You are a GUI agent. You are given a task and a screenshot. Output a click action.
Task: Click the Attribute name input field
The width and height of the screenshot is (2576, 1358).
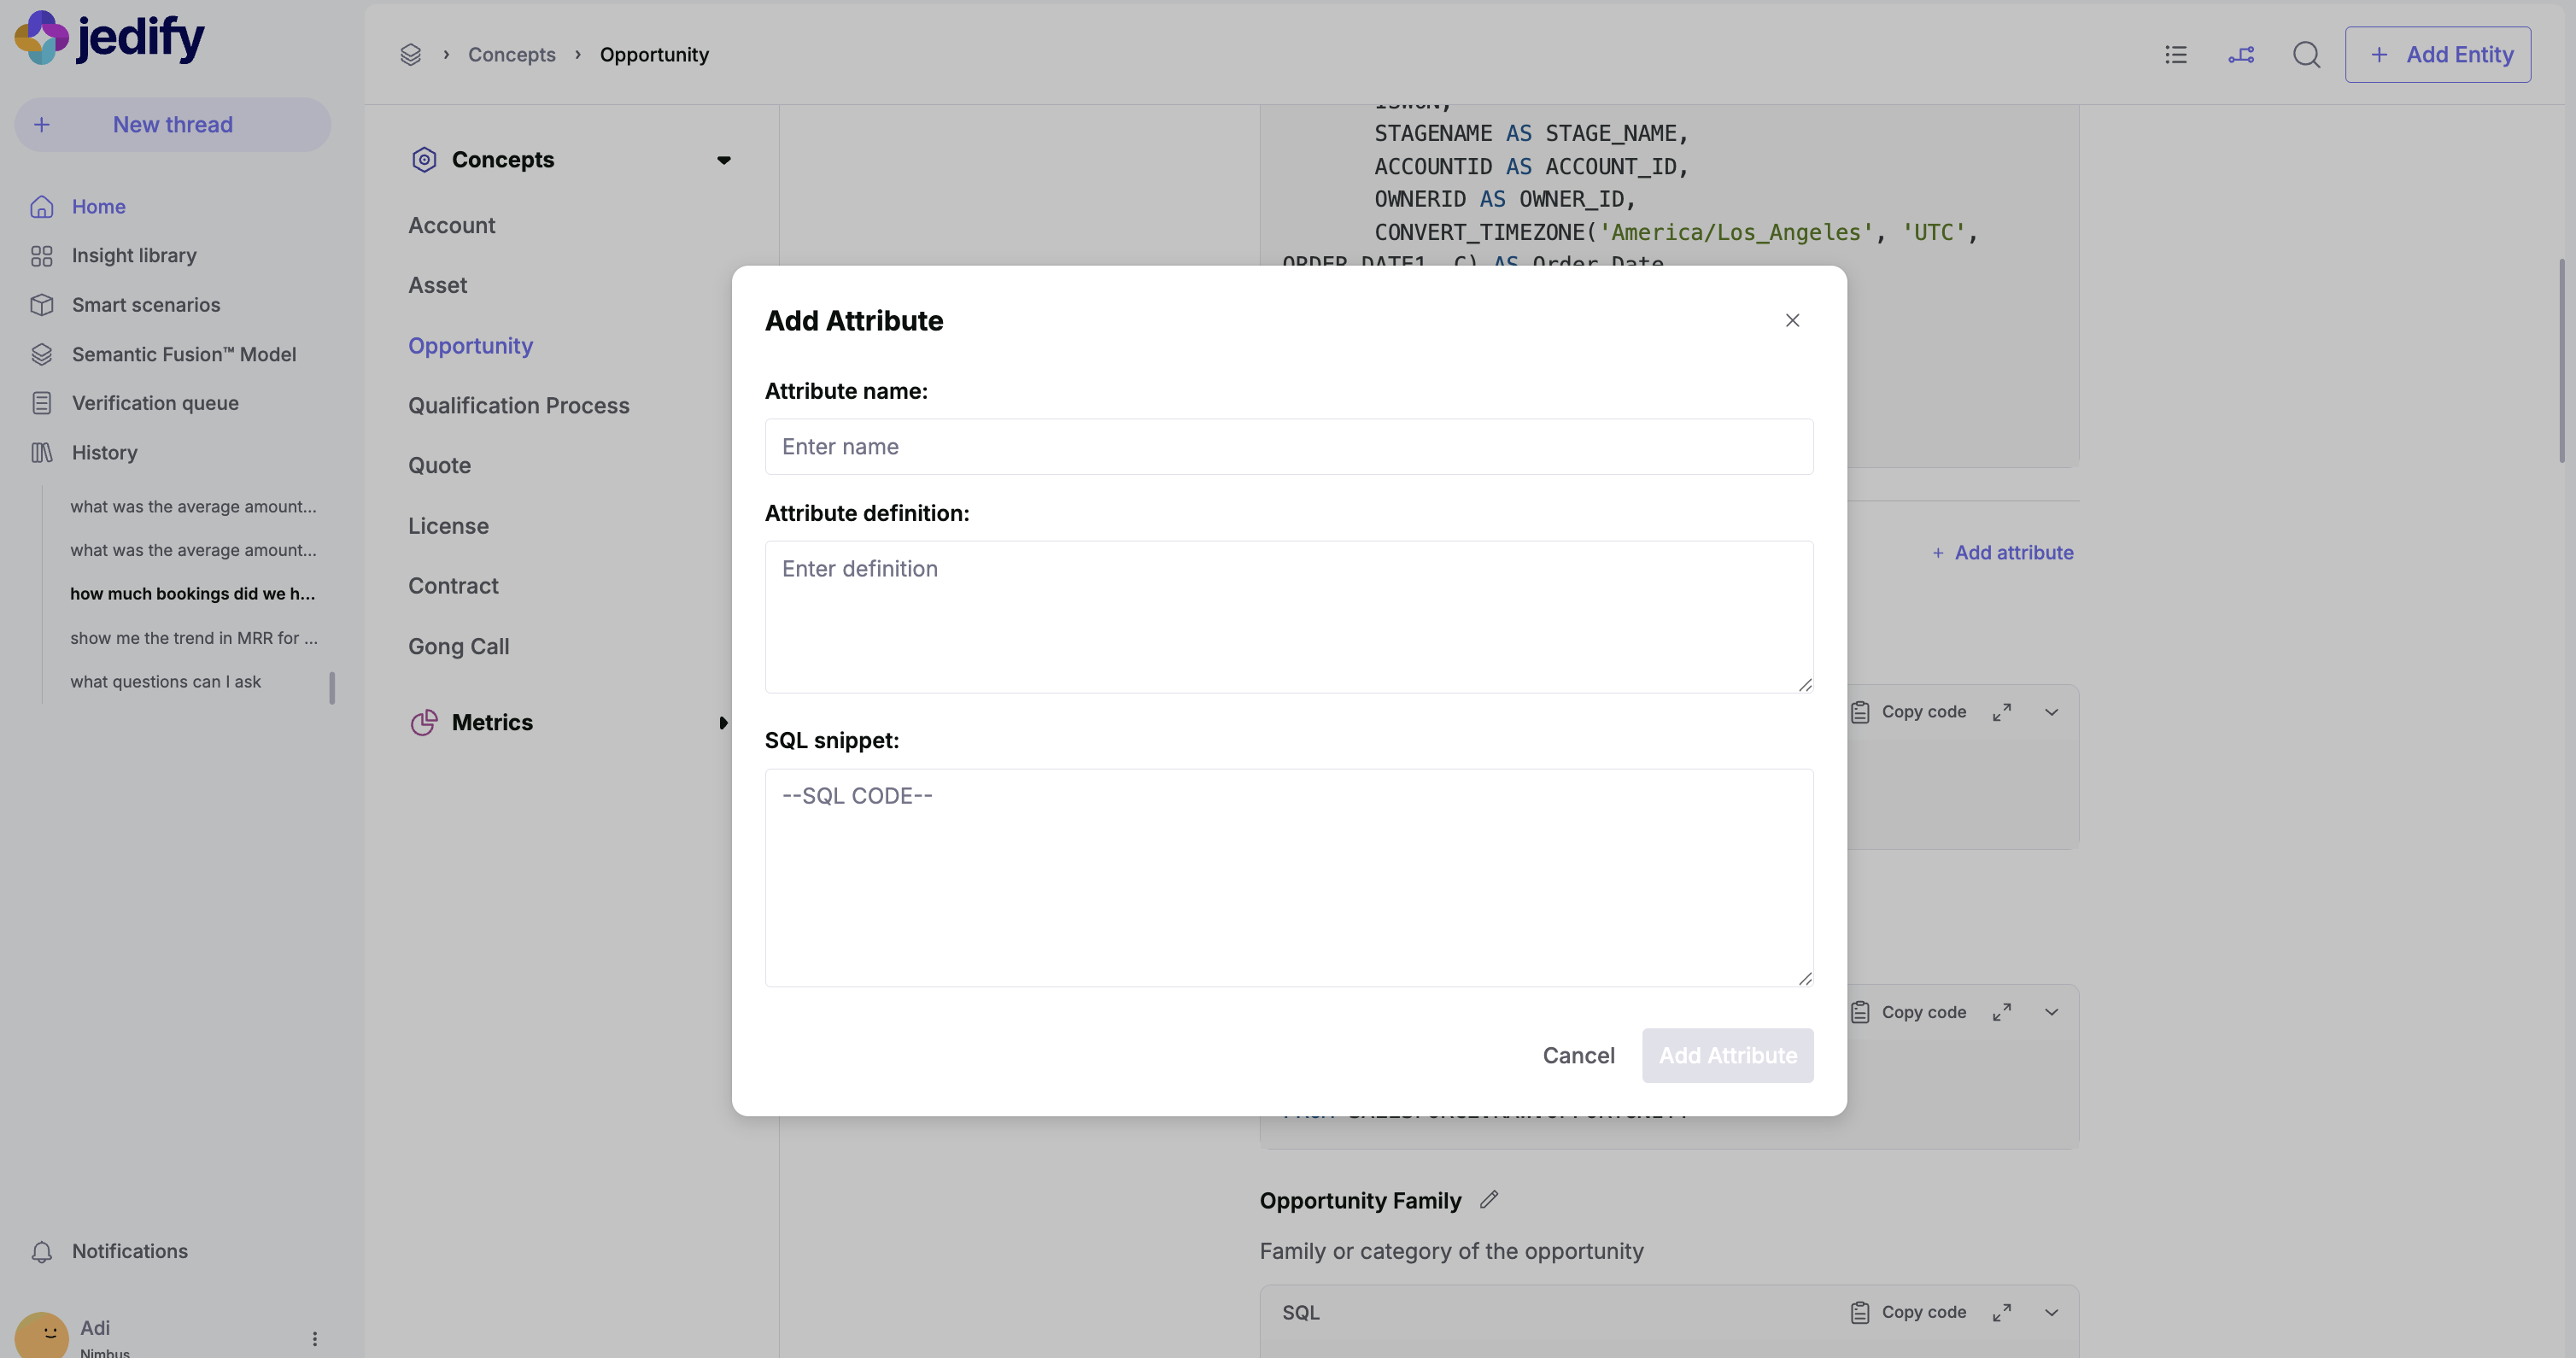[1288, 447]
